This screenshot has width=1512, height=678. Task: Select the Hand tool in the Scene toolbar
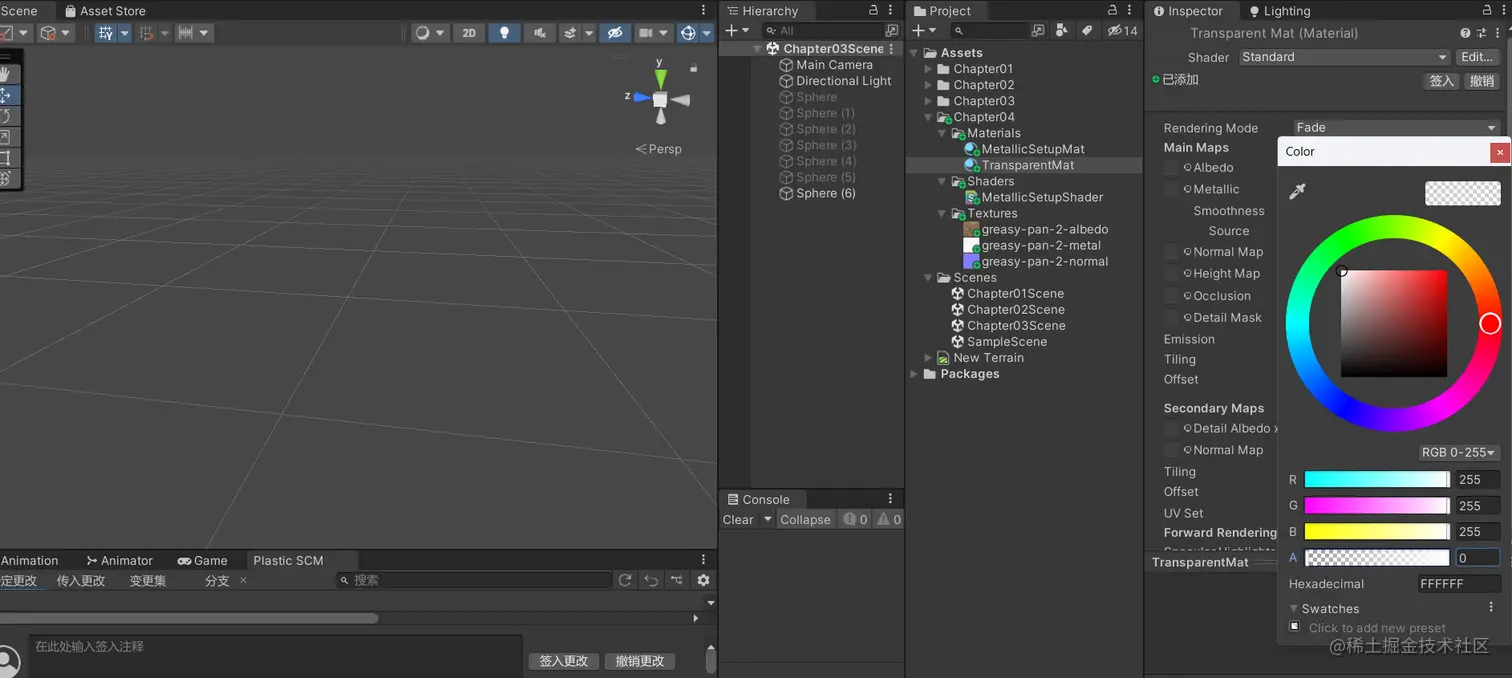point(6,74)
